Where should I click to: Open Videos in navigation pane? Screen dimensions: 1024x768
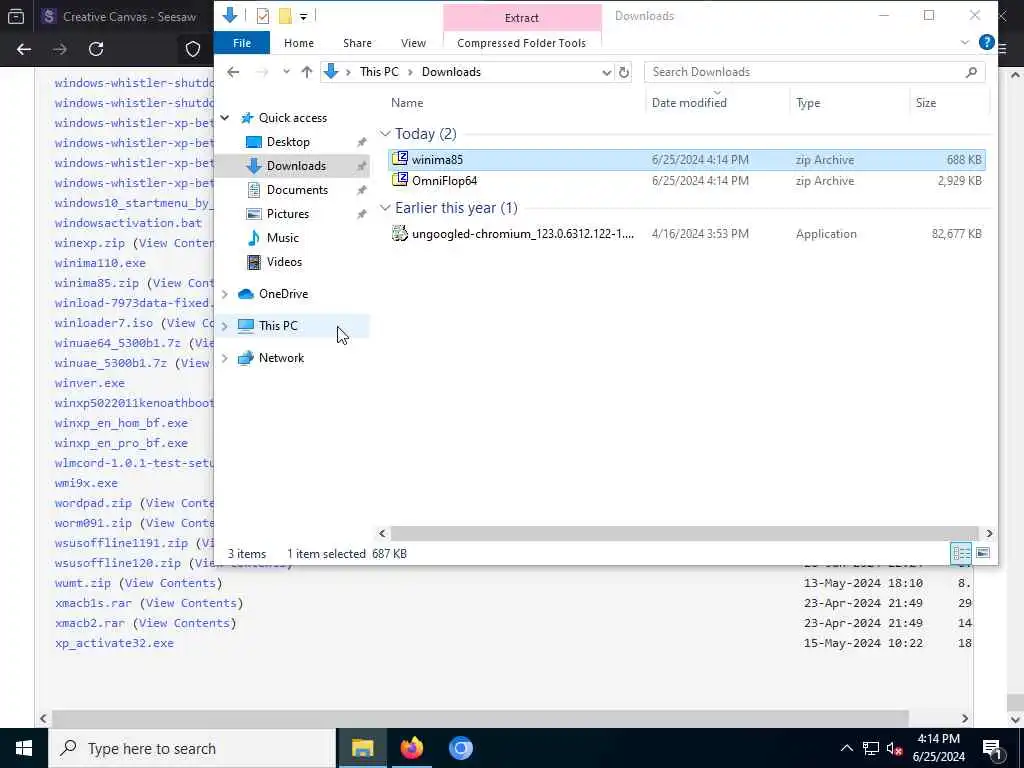(x=284, y=262)
